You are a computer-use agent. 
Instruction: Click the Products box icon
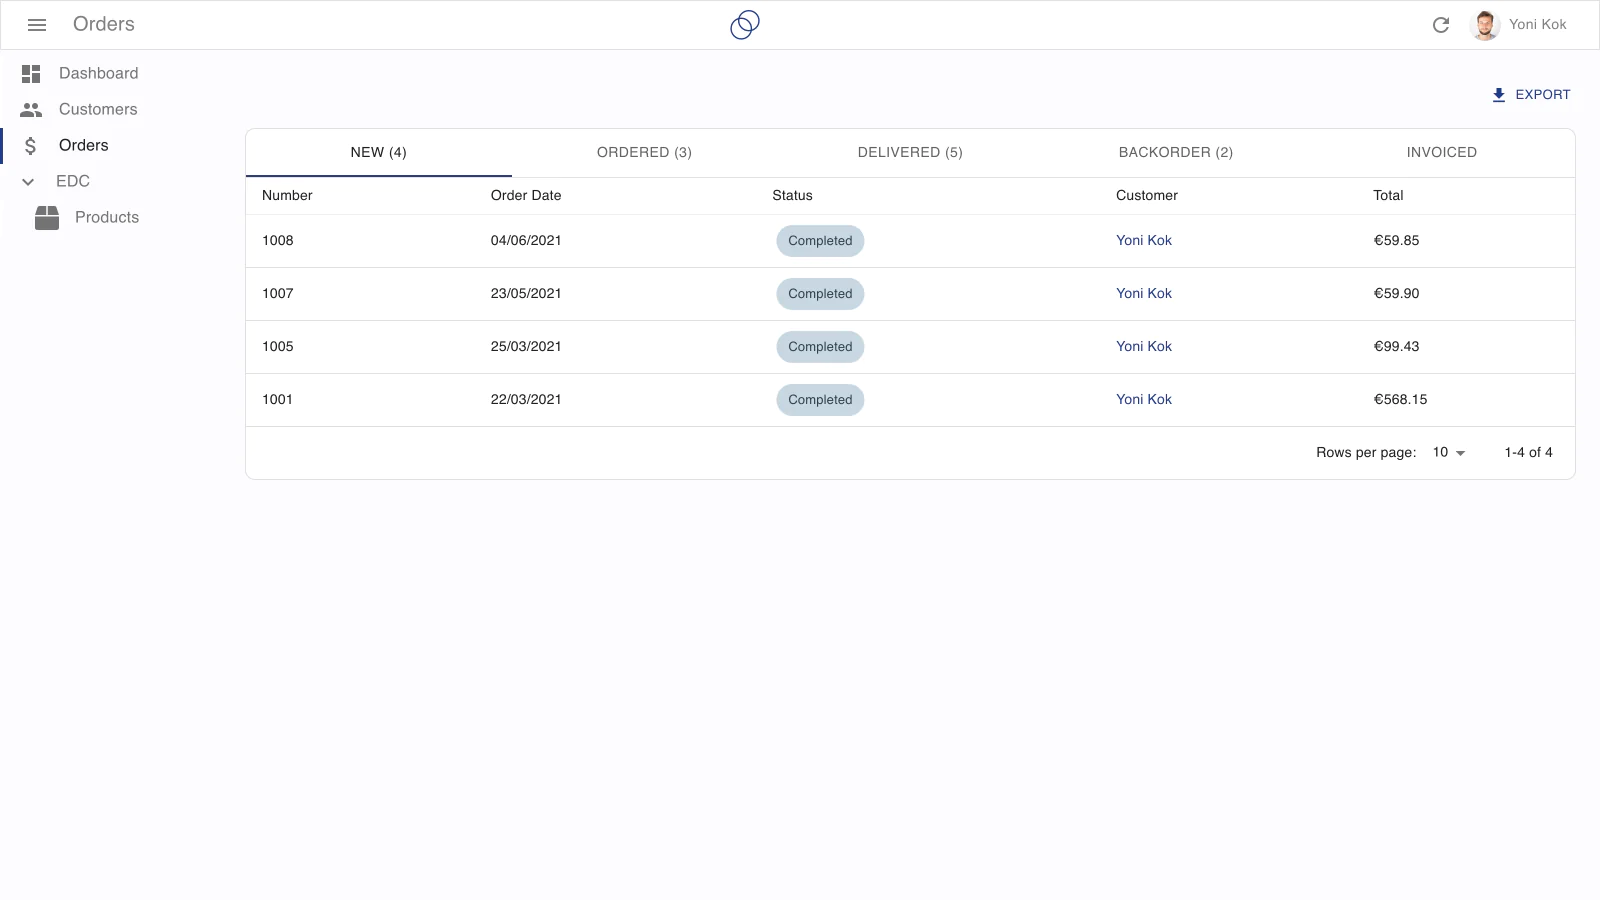47,218
